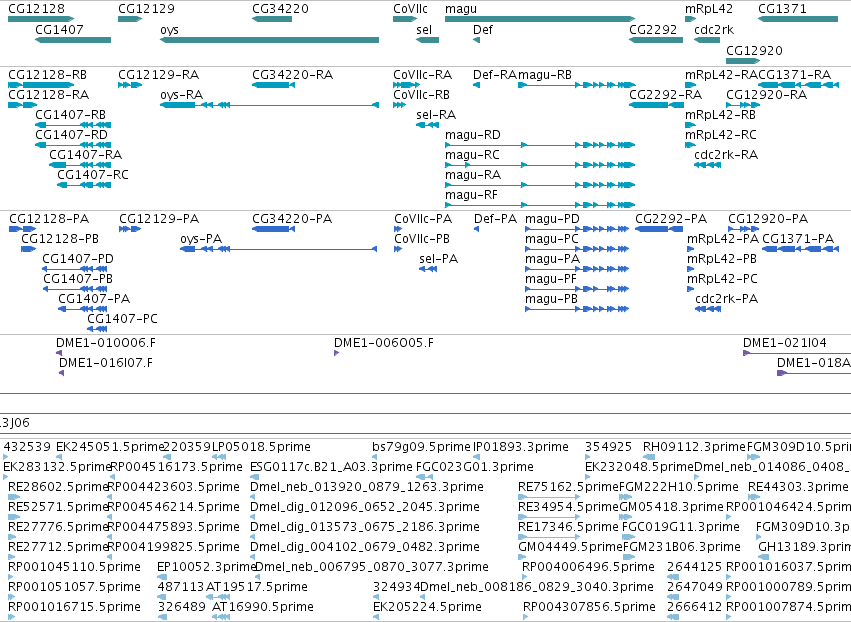Image resolution: width=851 pixels, height=622 pixels.
Task: Click the CG1371 gene label
Action: [782, 9]
